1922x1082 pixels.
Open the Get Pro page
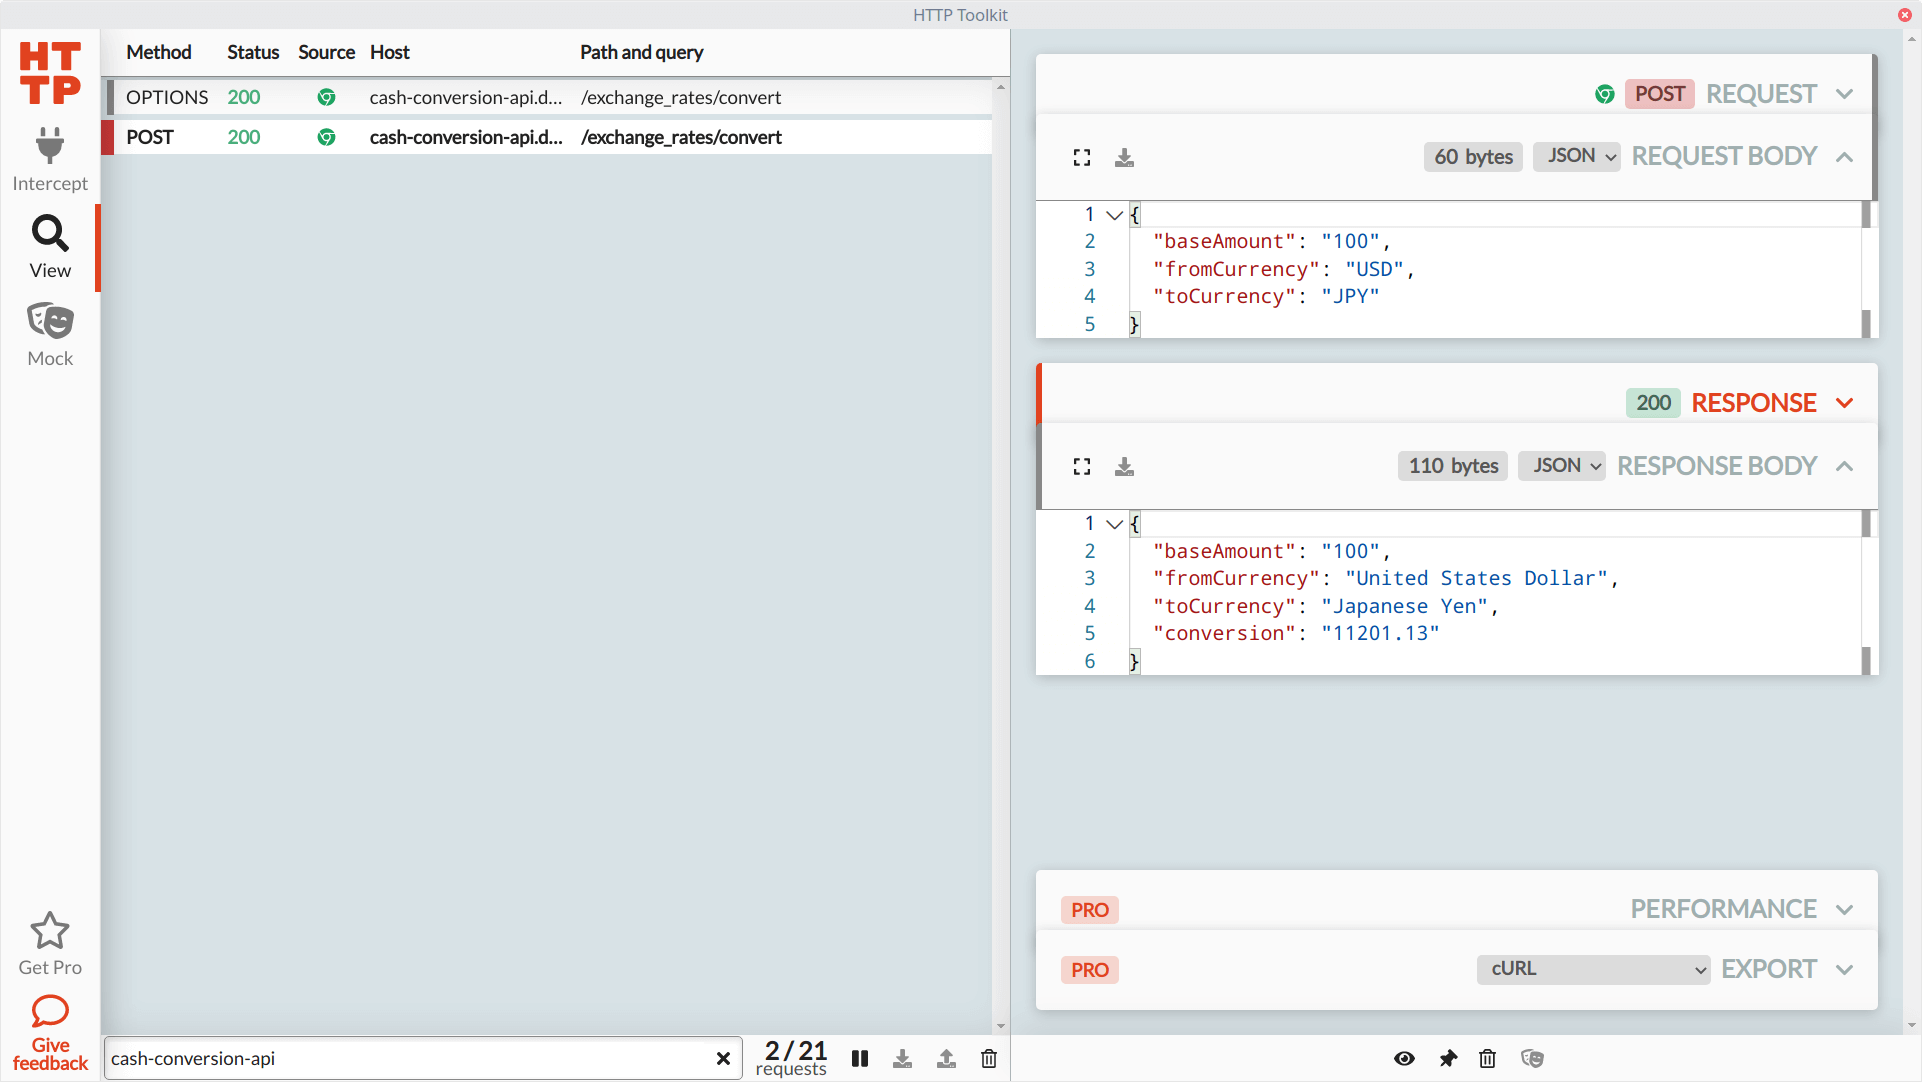49,941
